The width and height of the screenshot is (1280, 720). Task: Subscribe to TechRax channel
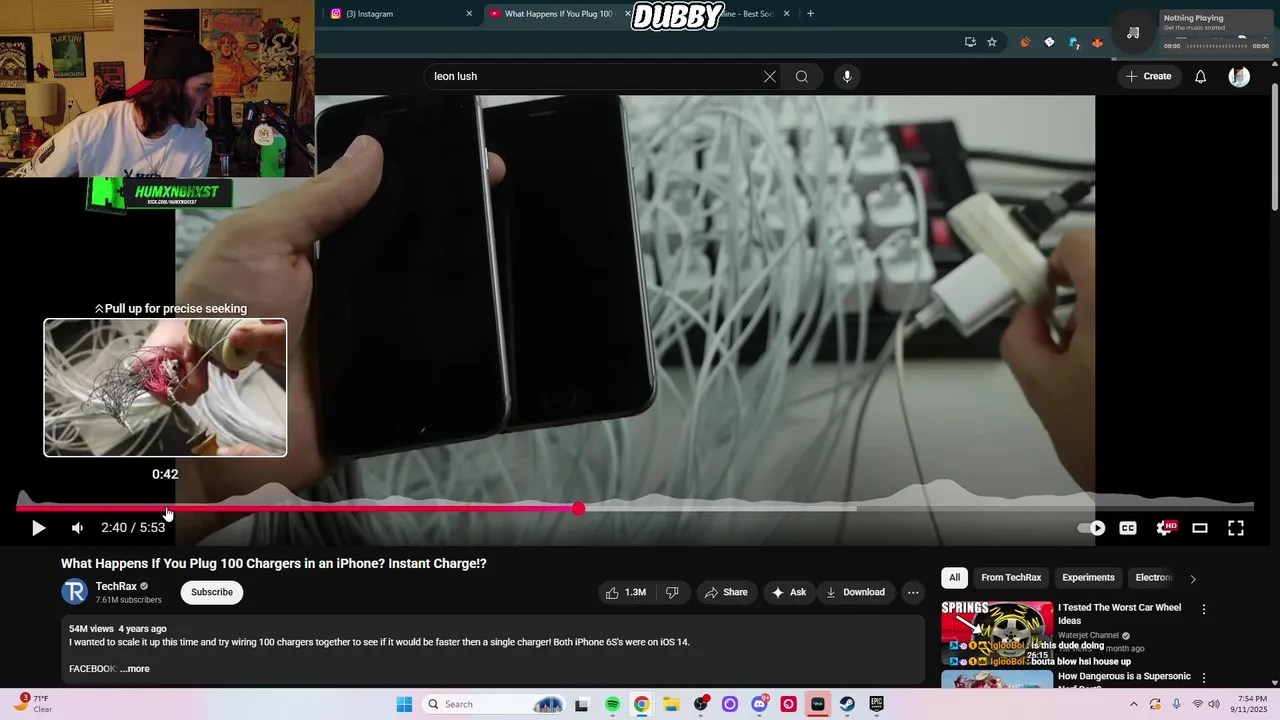[x=212, y=592]
